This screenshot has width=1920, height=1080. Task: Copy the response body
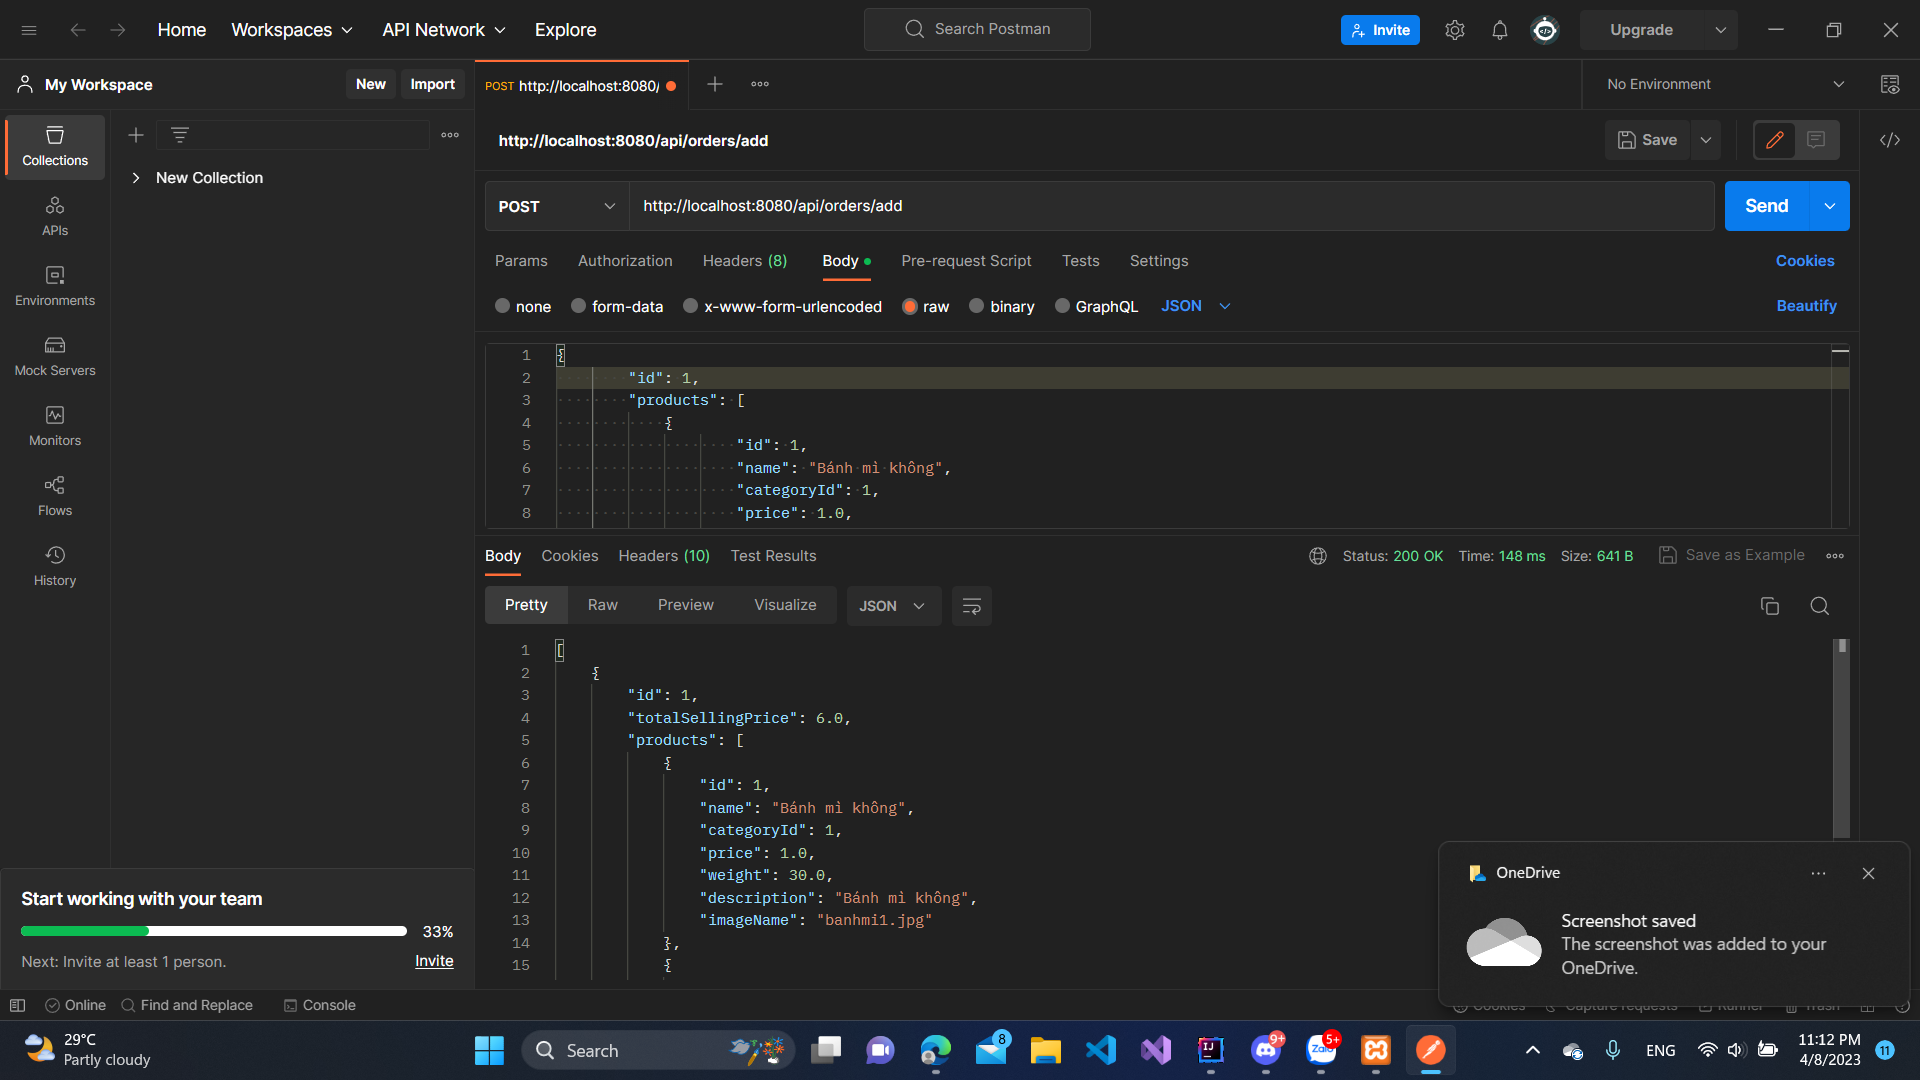[1769, 606]
